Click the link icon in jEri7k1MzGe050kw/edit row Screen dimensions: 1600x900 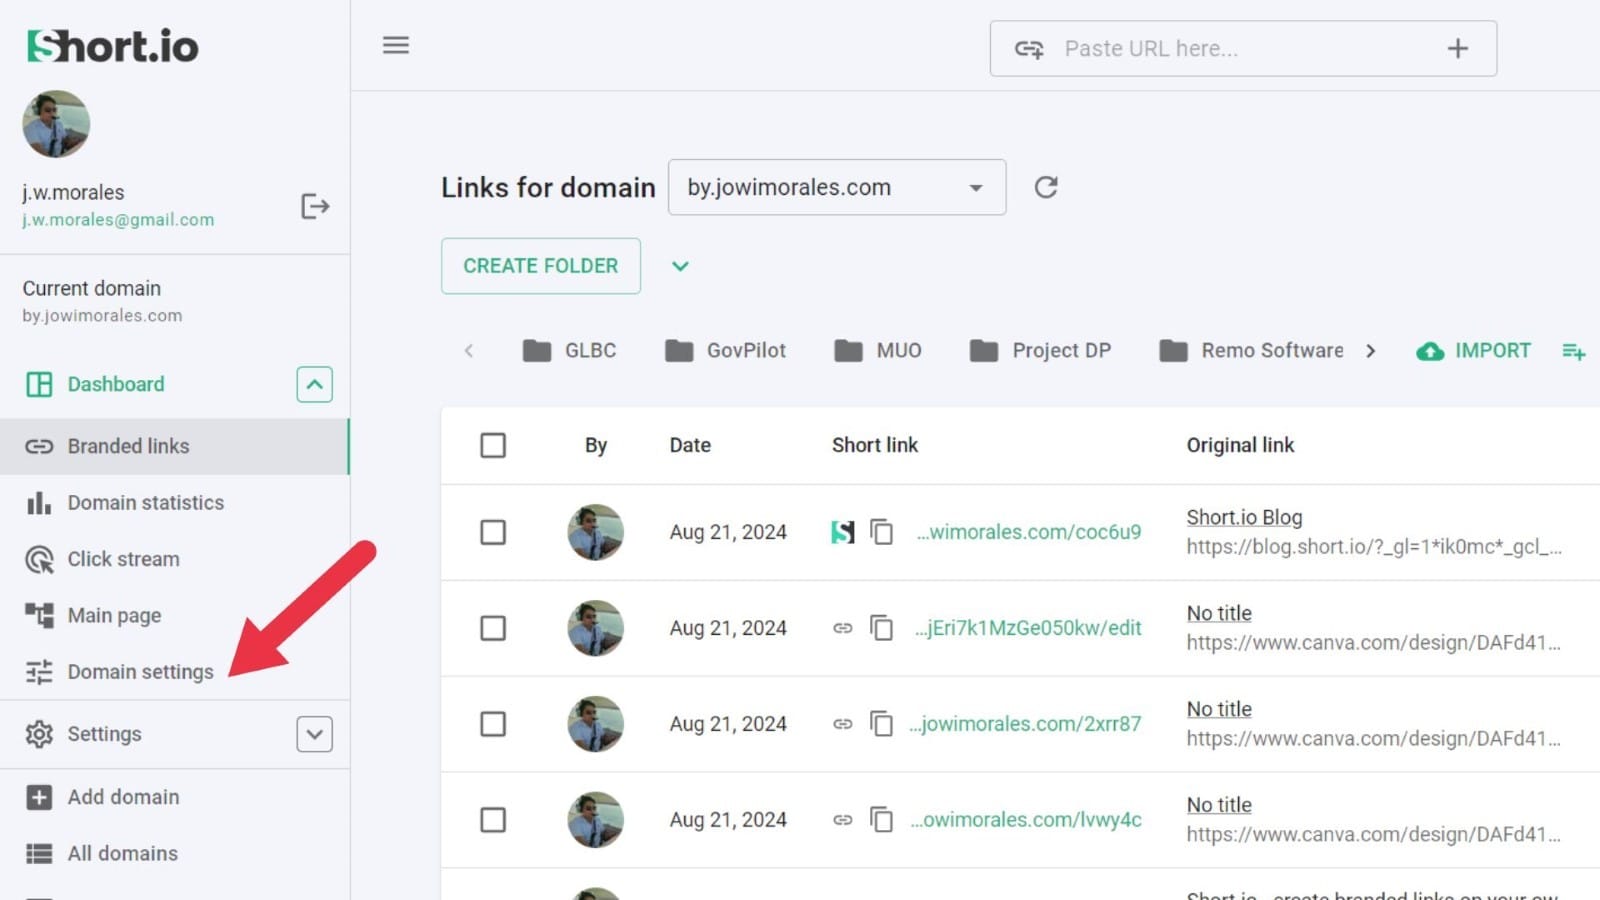point(843,628)
